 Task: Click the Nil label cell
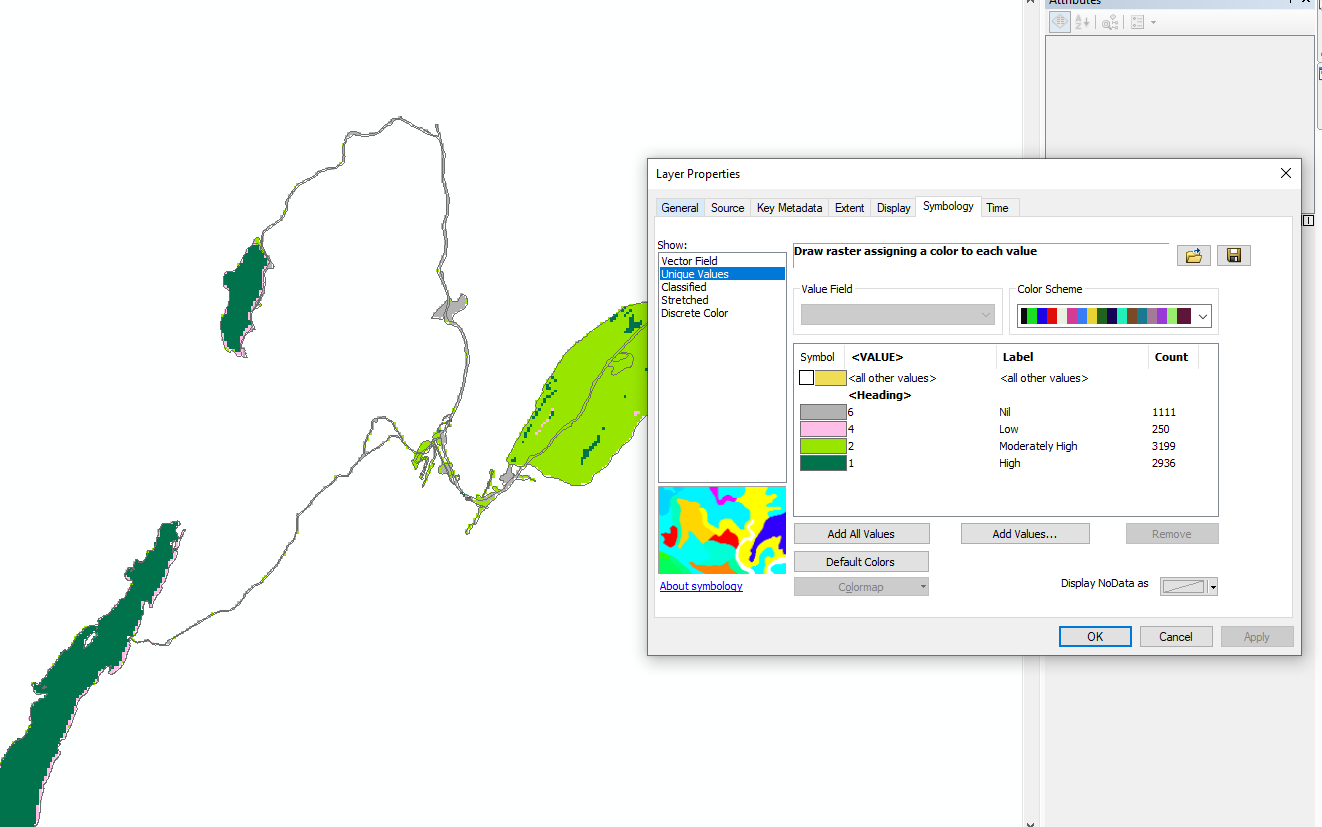[x=1005, y=412]
